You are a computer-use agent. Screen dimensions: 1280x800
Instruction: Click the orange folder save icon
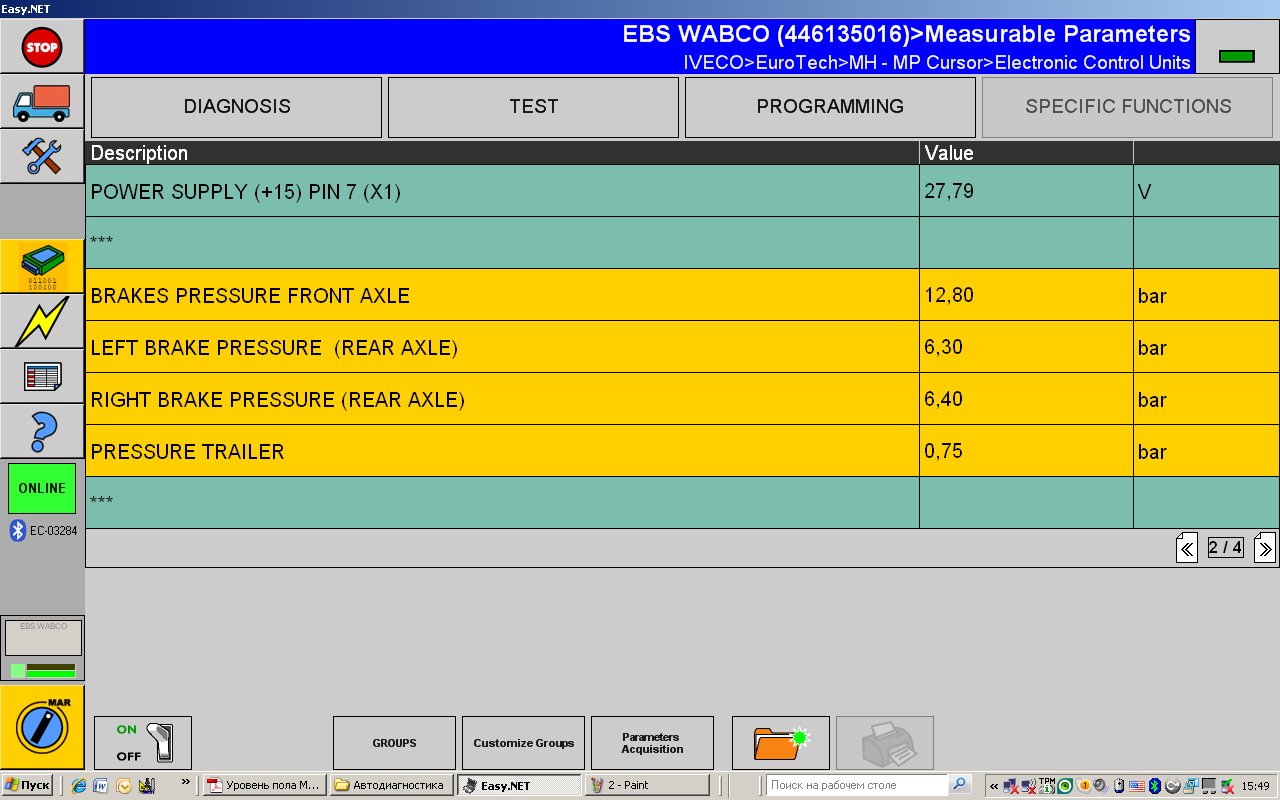pyautogui.click(x=781, y=743)
